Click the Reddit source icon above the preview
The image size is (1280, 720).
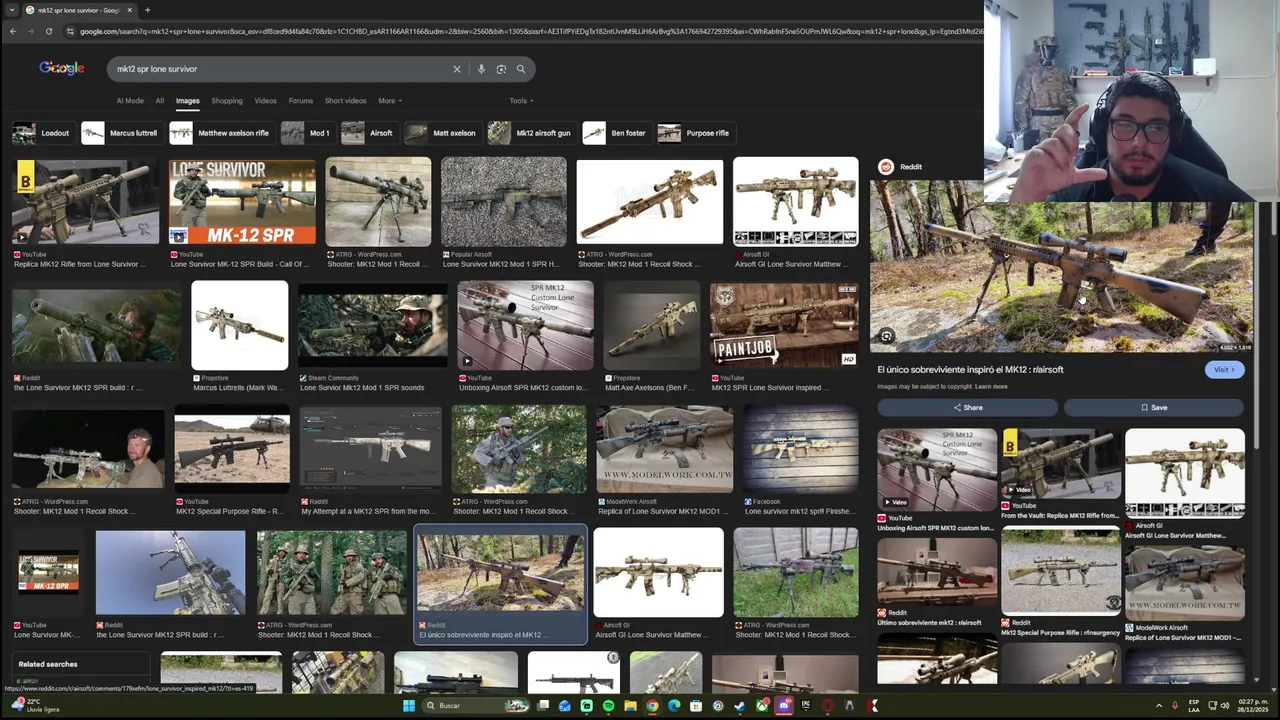pos(886,167)
